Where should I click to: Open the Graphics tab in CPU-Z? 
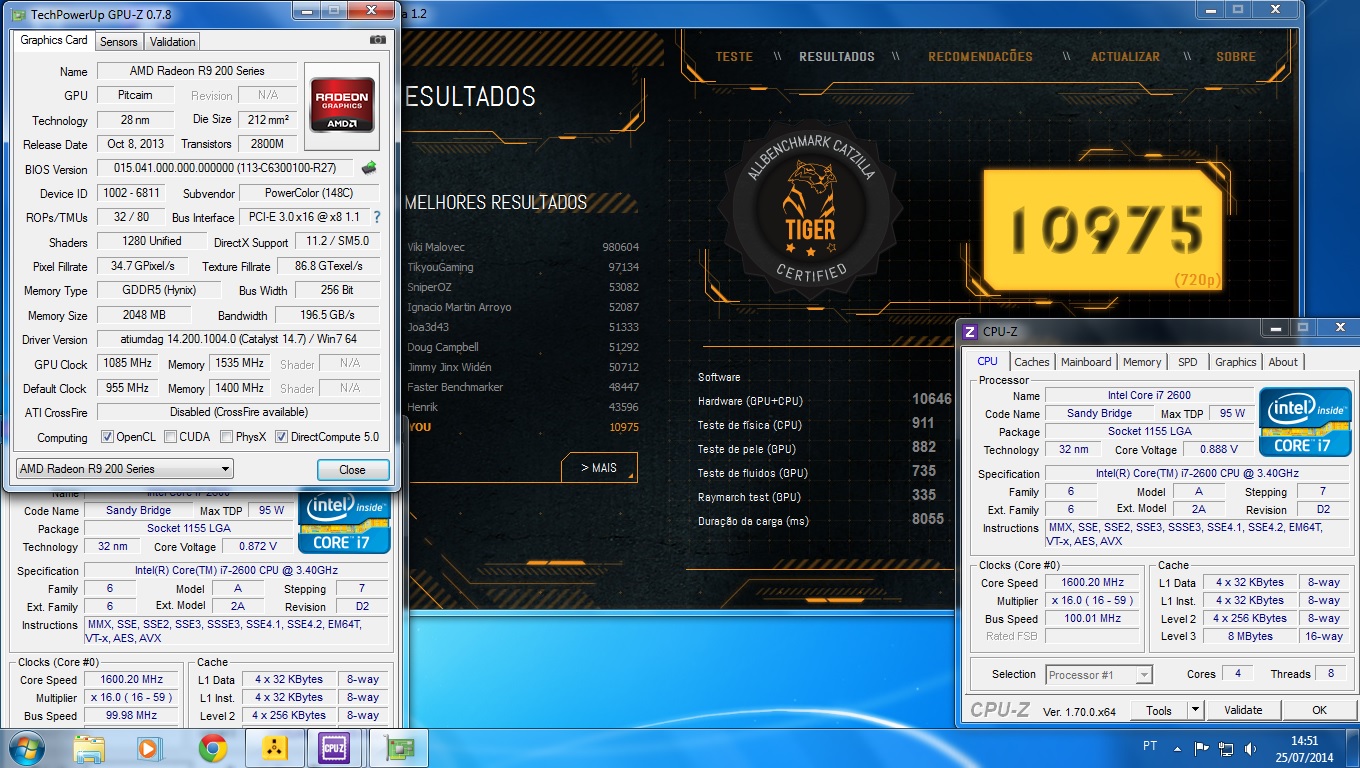pos(1236,362)
